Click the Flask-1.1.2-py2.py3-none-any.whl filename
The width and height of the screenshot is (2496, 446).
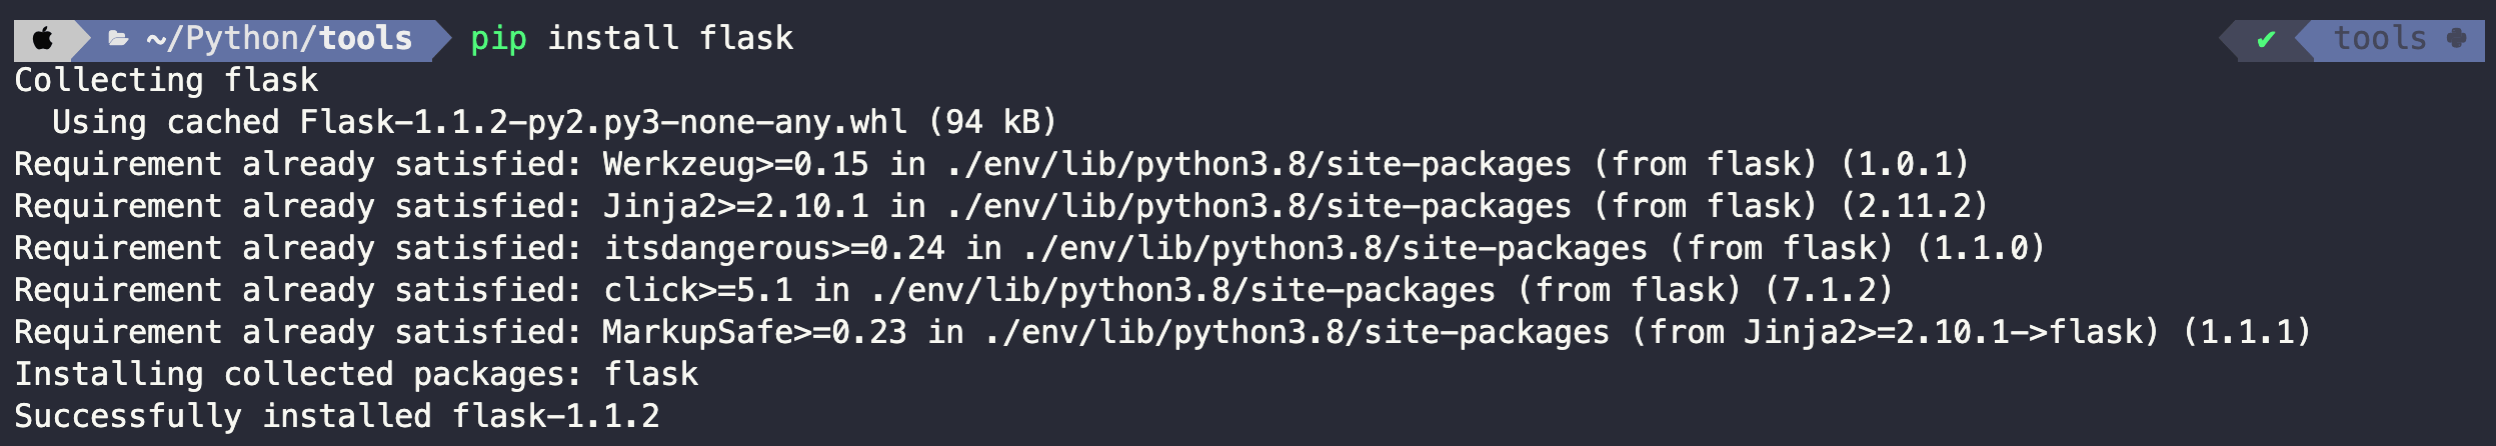(603, 122)
